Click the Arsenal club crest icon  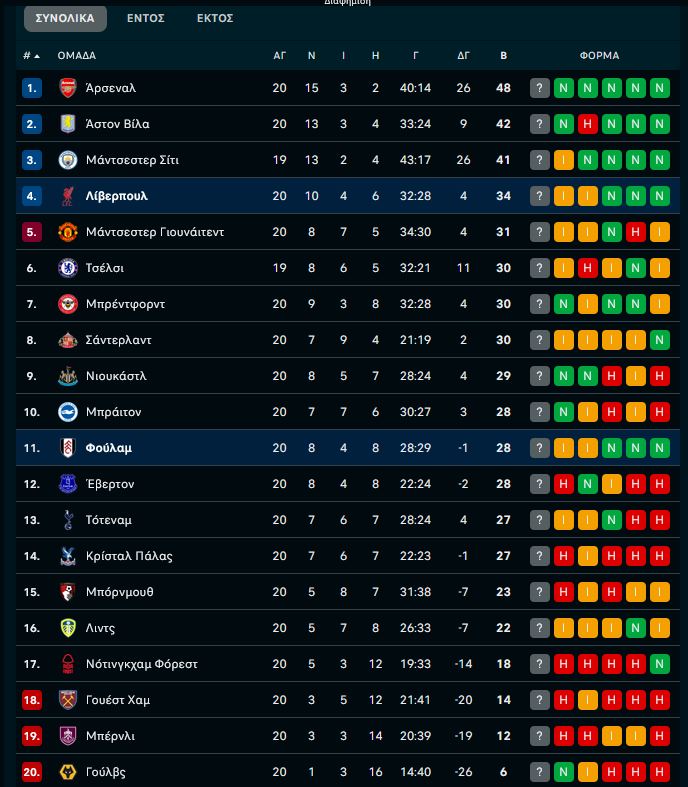click(68, 88)
